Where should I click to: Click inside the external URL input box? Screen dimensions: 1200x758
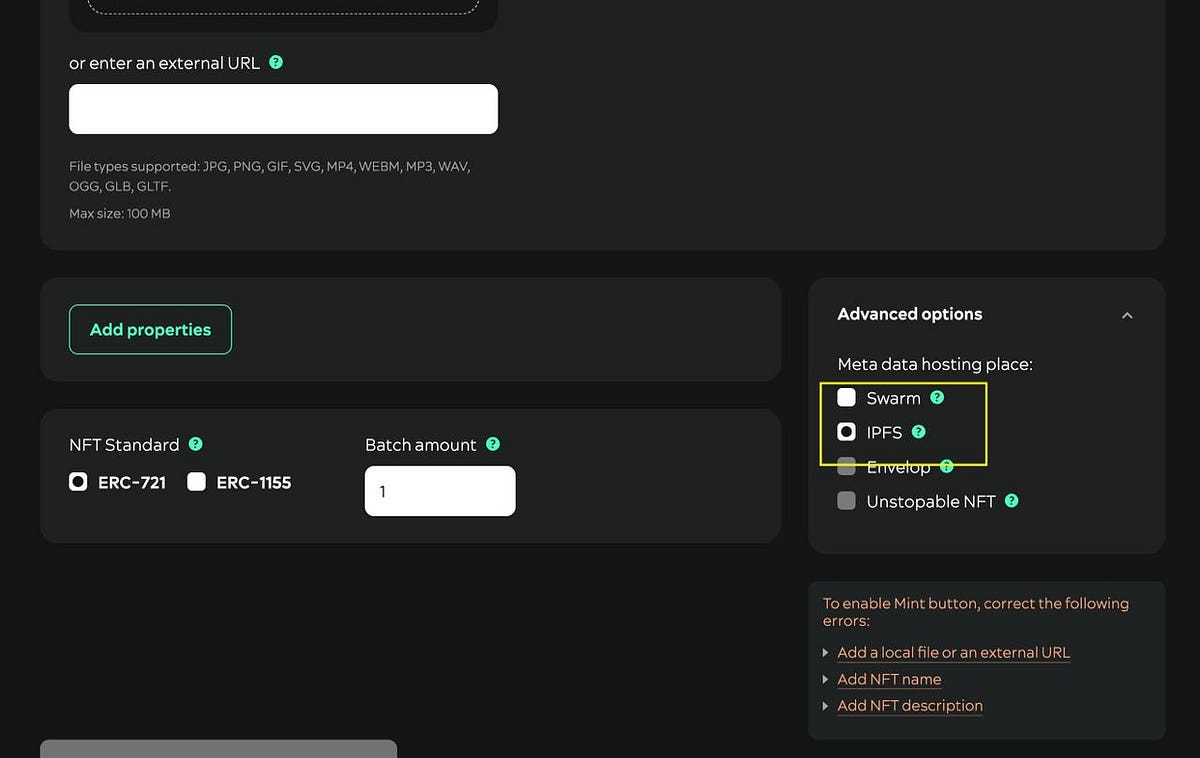click(x=283, y=108)
